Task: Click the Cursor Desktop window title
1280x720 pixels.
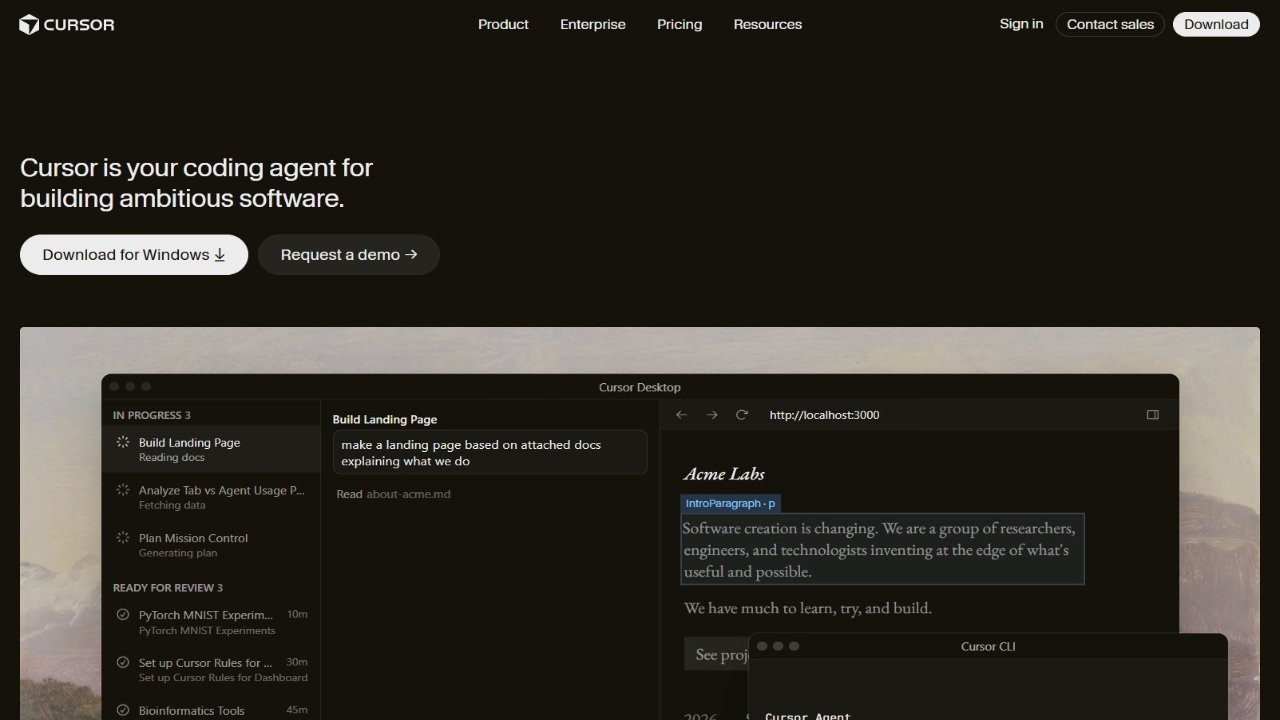Action: click(x=640, y=387)
